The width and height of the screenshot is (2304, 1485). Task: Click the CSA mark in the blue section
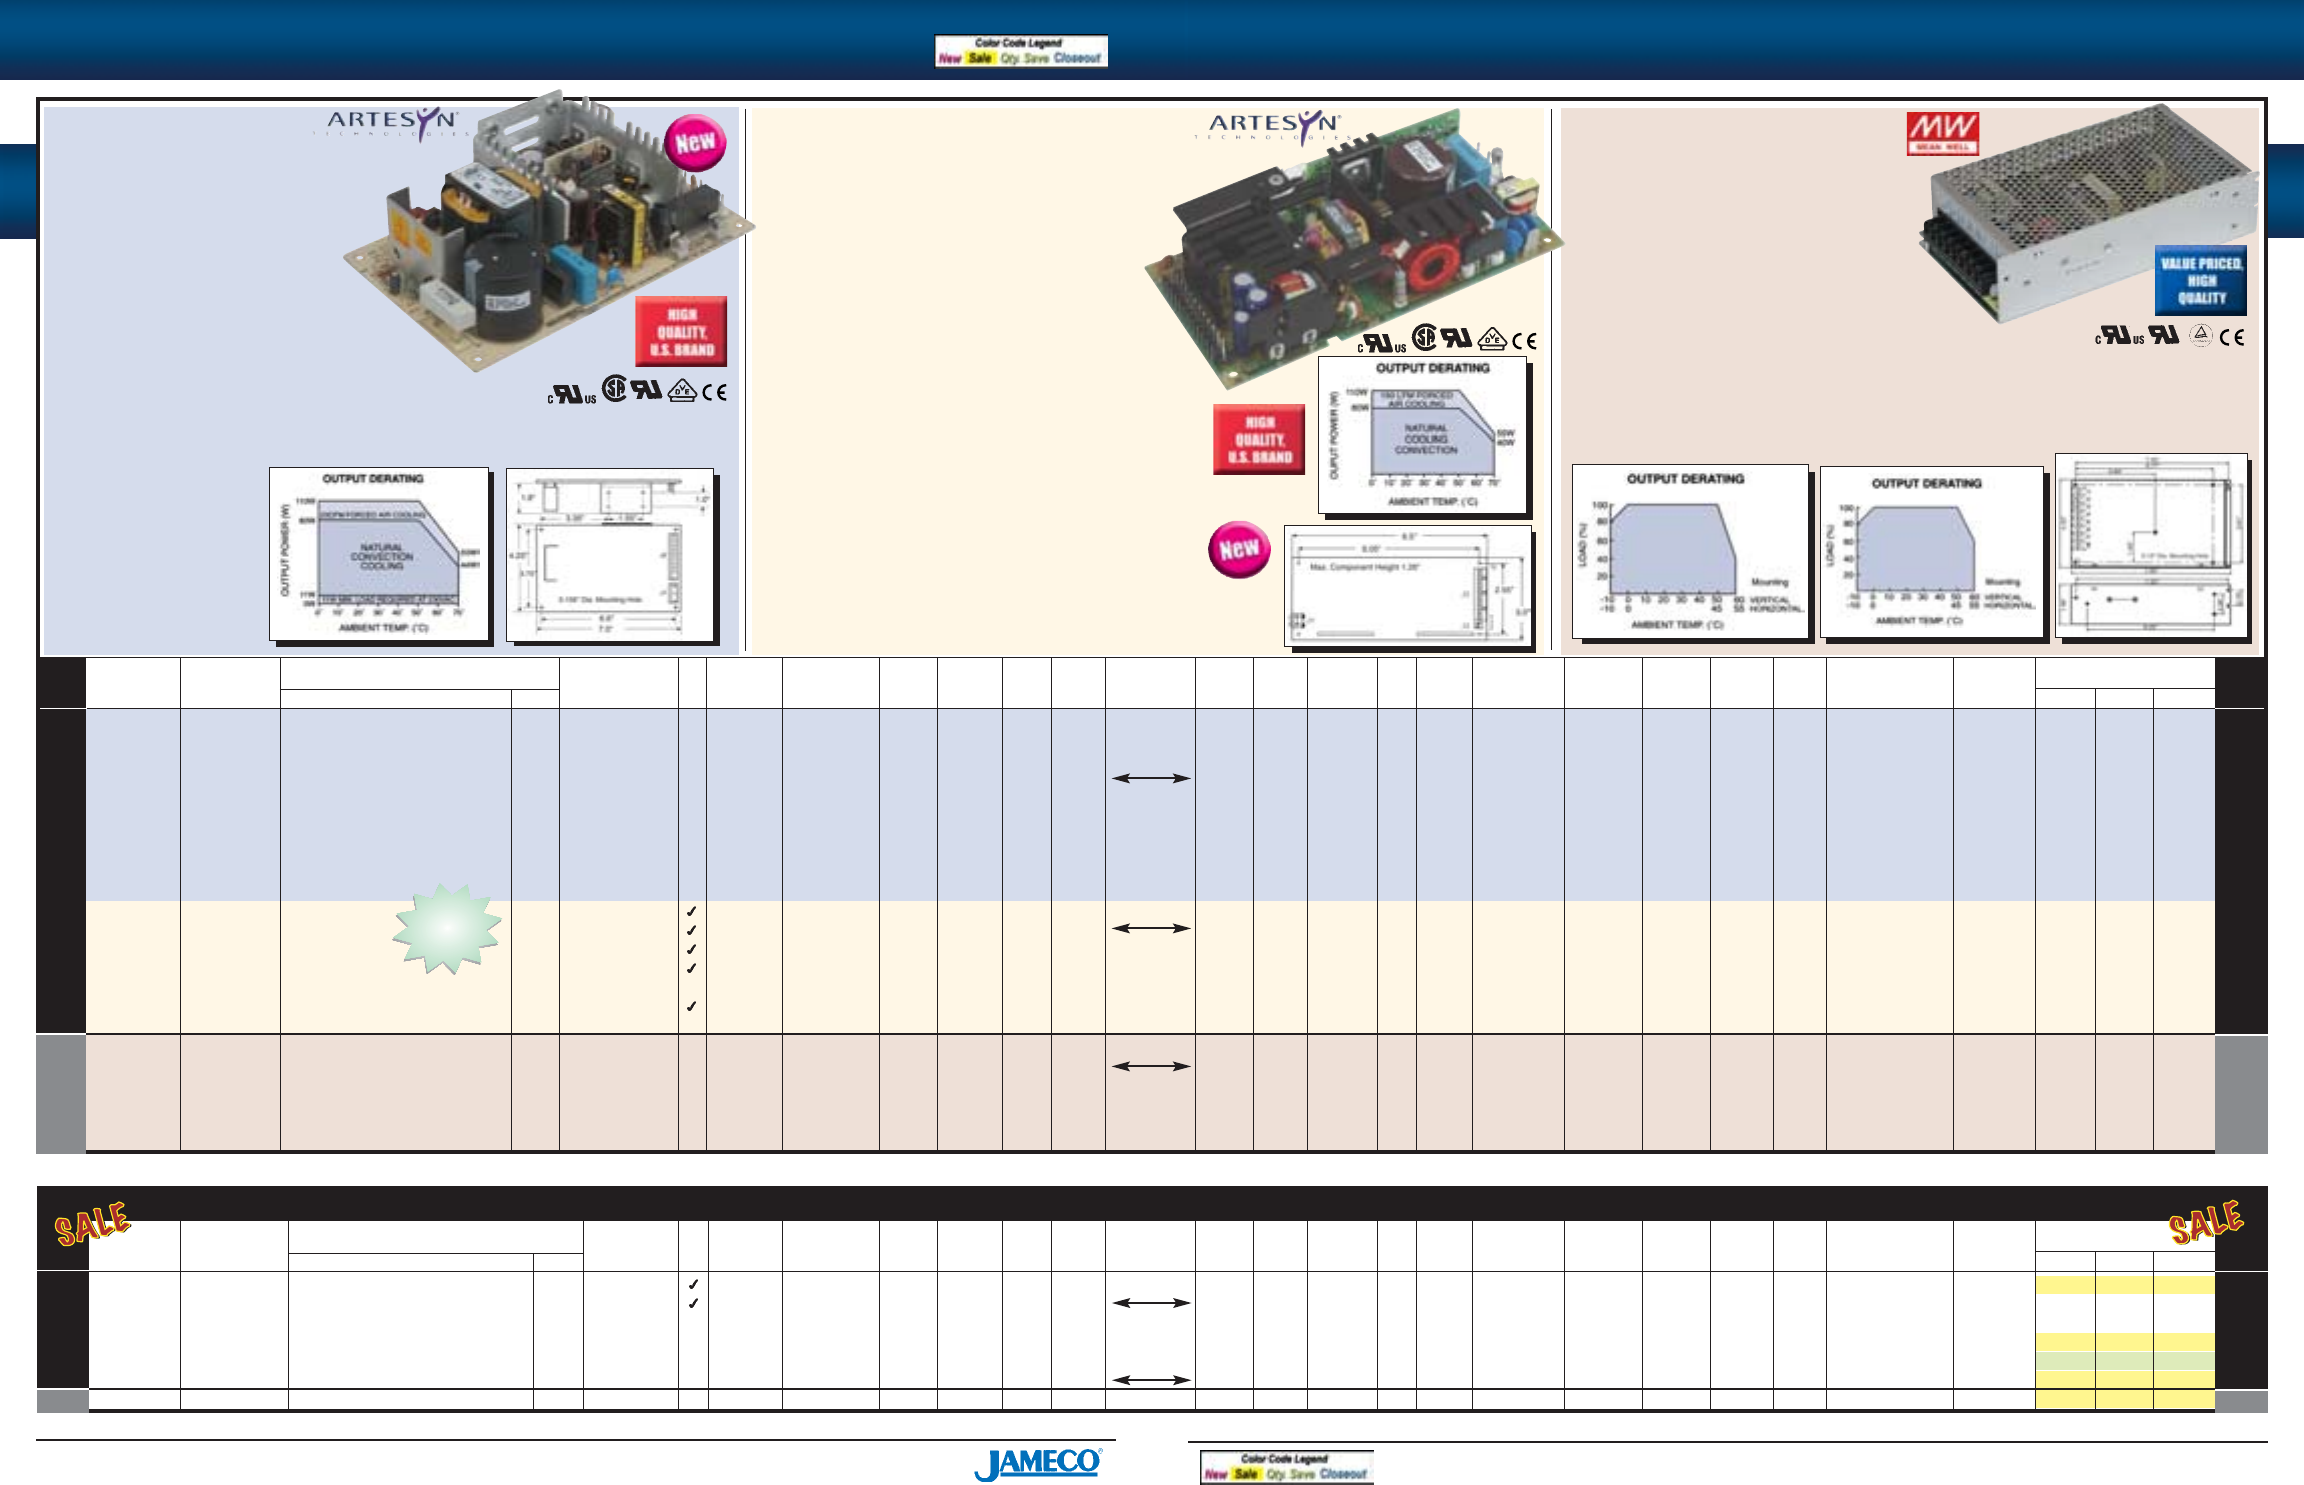click(x=614, y=389)
